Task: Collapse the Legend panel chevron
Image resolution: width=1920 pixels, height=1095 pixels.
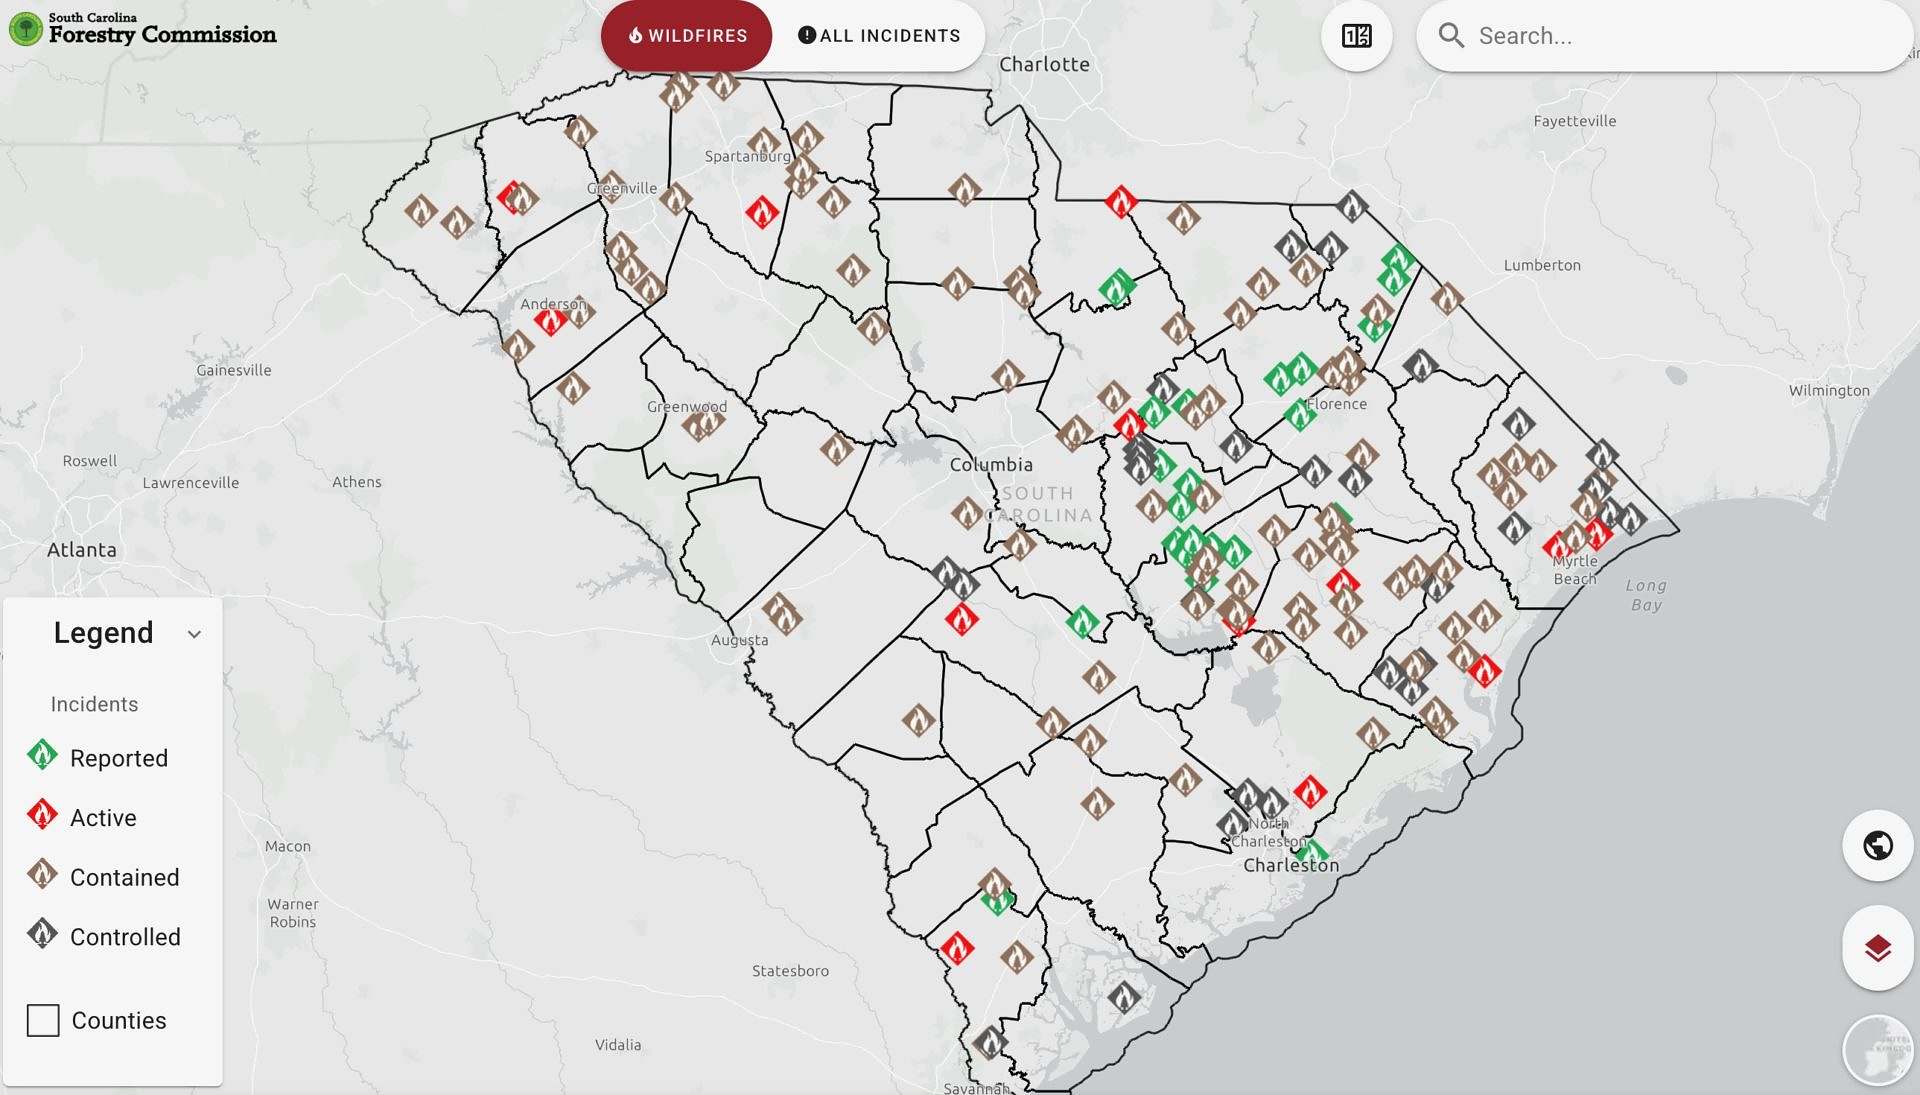Action: [195, 634]
